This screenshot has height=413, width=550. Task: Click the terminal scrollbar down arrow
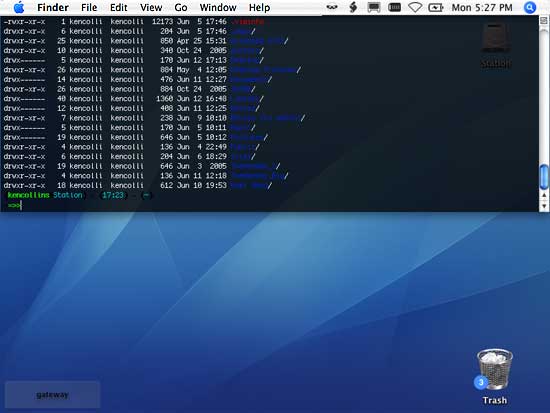(x=544, y=206)
